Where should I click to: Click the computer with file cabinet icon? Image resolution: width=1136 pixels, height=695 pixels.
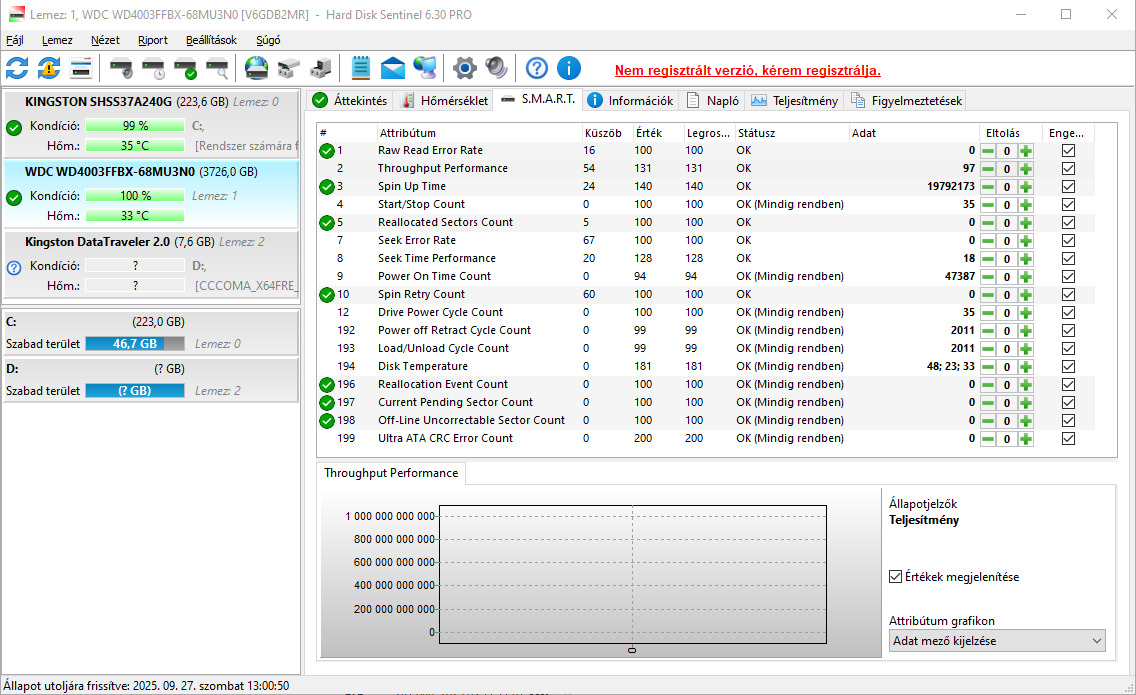click(x=320, y=69)
